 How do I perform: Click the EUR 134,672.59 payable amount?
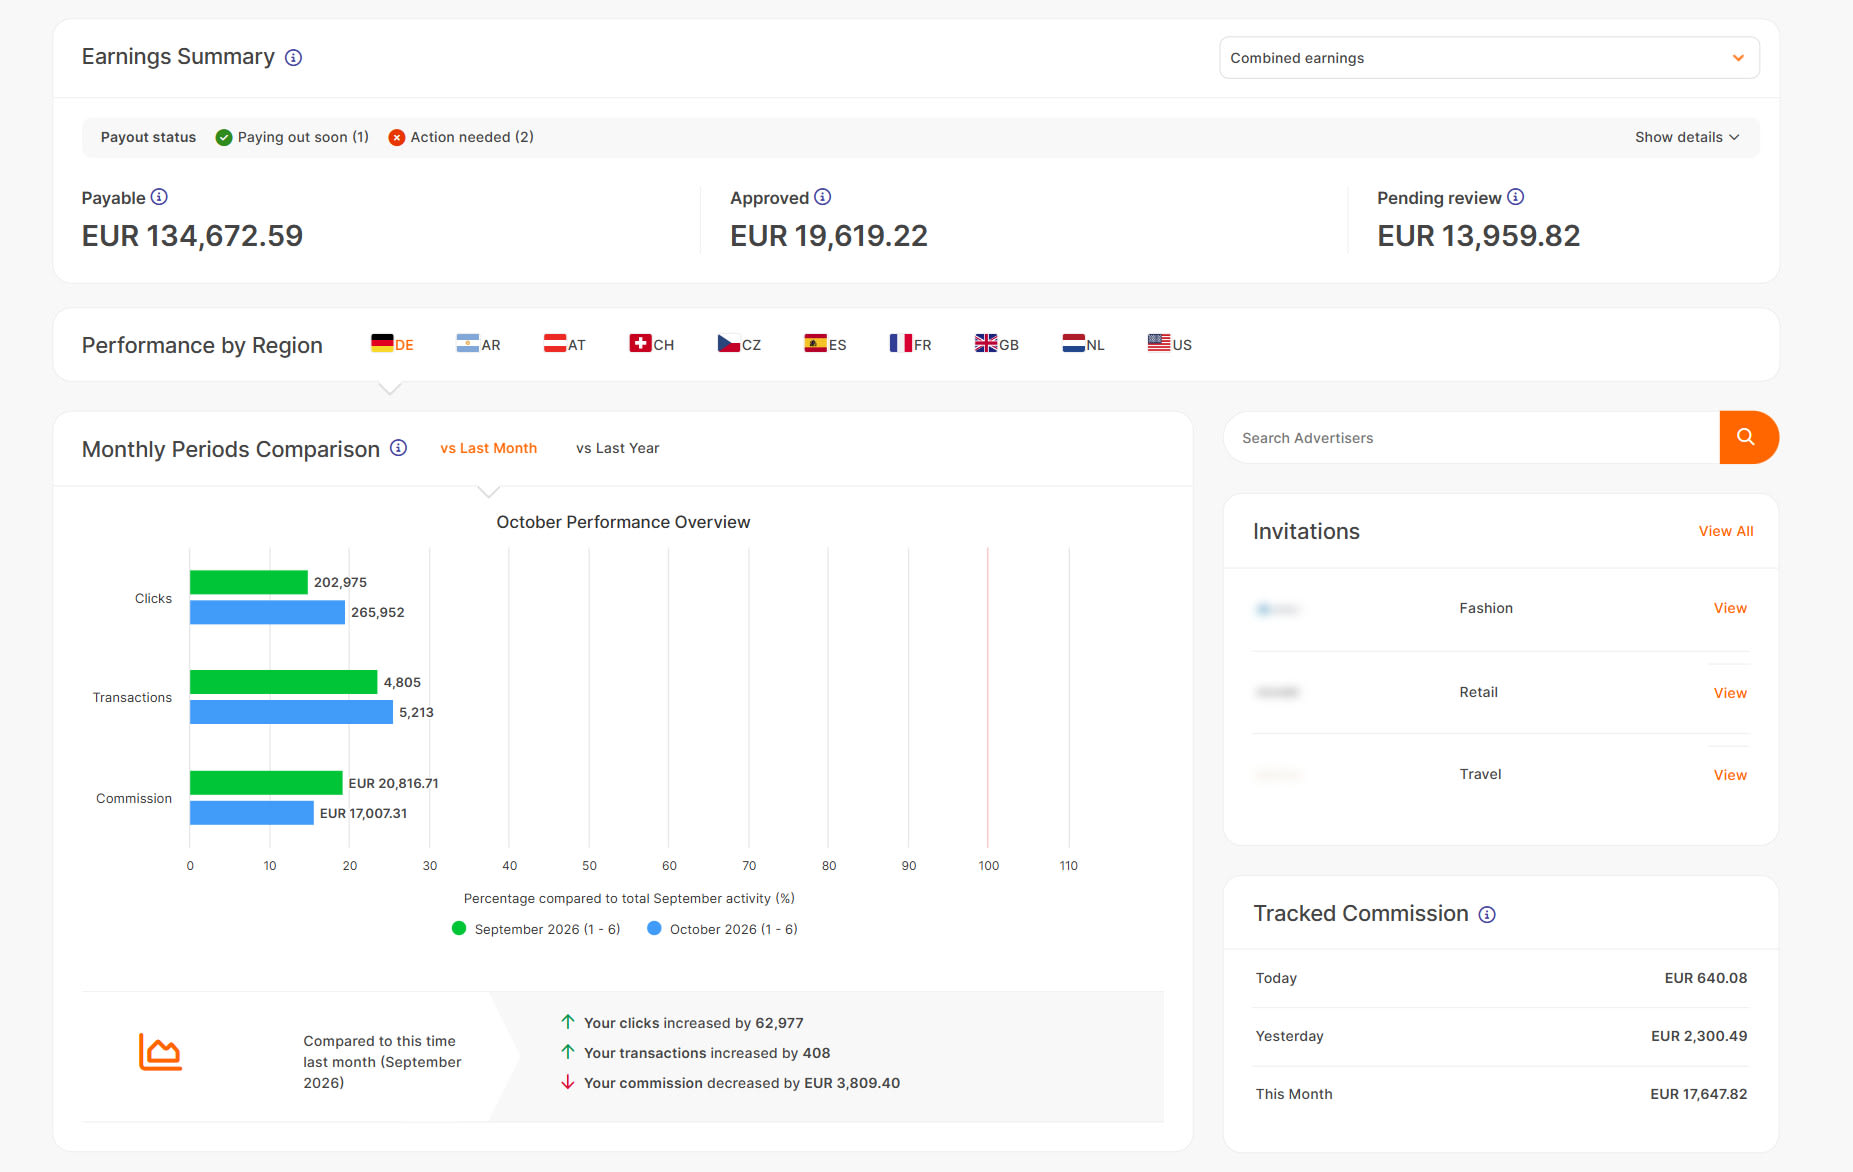pos(192,236)
